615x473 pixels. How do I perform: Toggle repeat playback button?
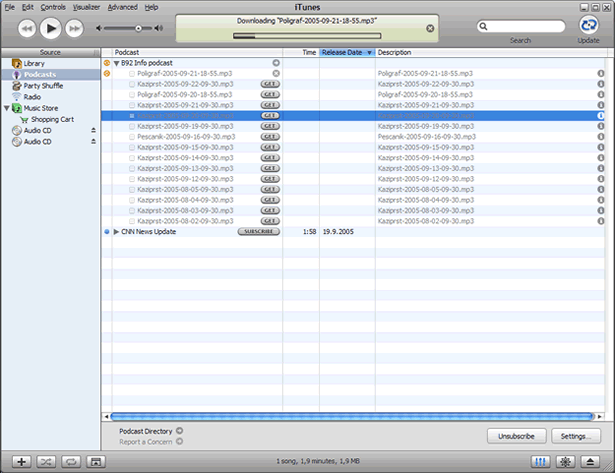pos(71,462)
